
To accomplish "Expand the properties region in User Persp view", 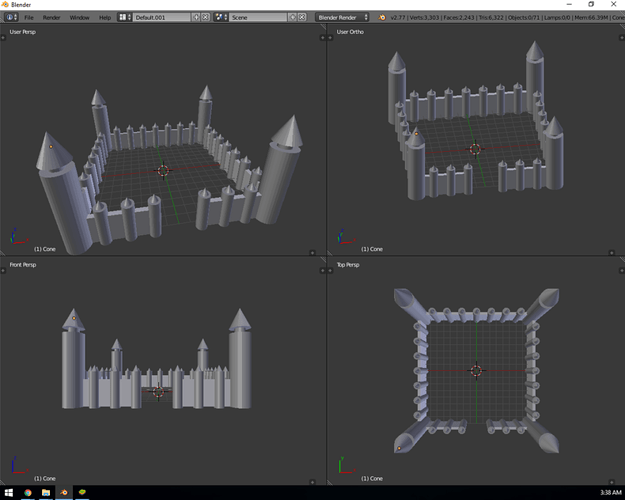I will click(322, 37).
